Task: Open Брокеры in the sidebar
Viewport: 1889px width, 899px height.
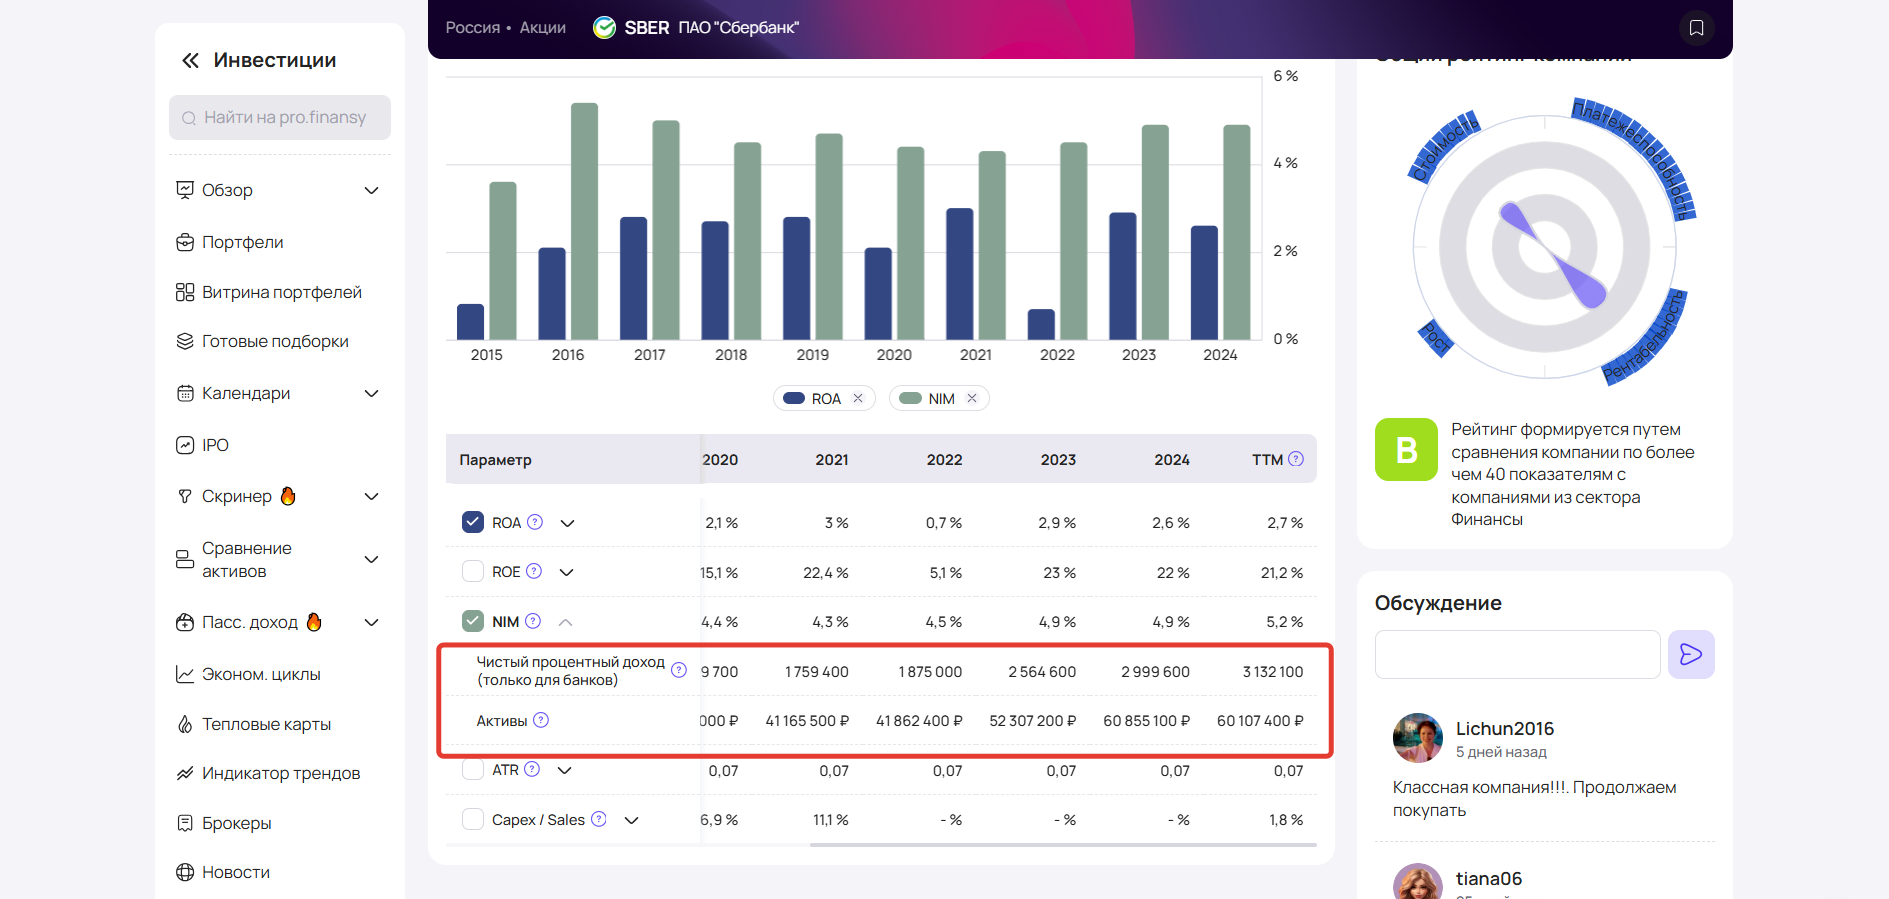Action: [x=237, y=823]
